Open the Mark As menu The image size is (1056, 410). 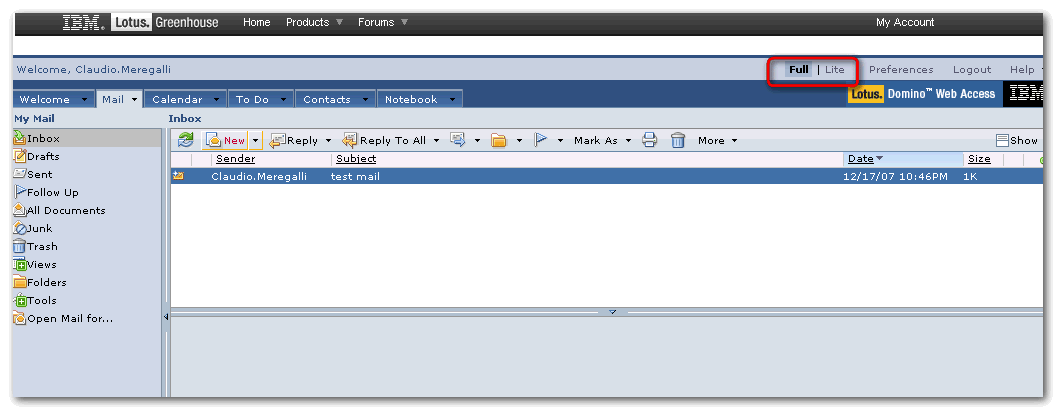click(x=602, y=141)
